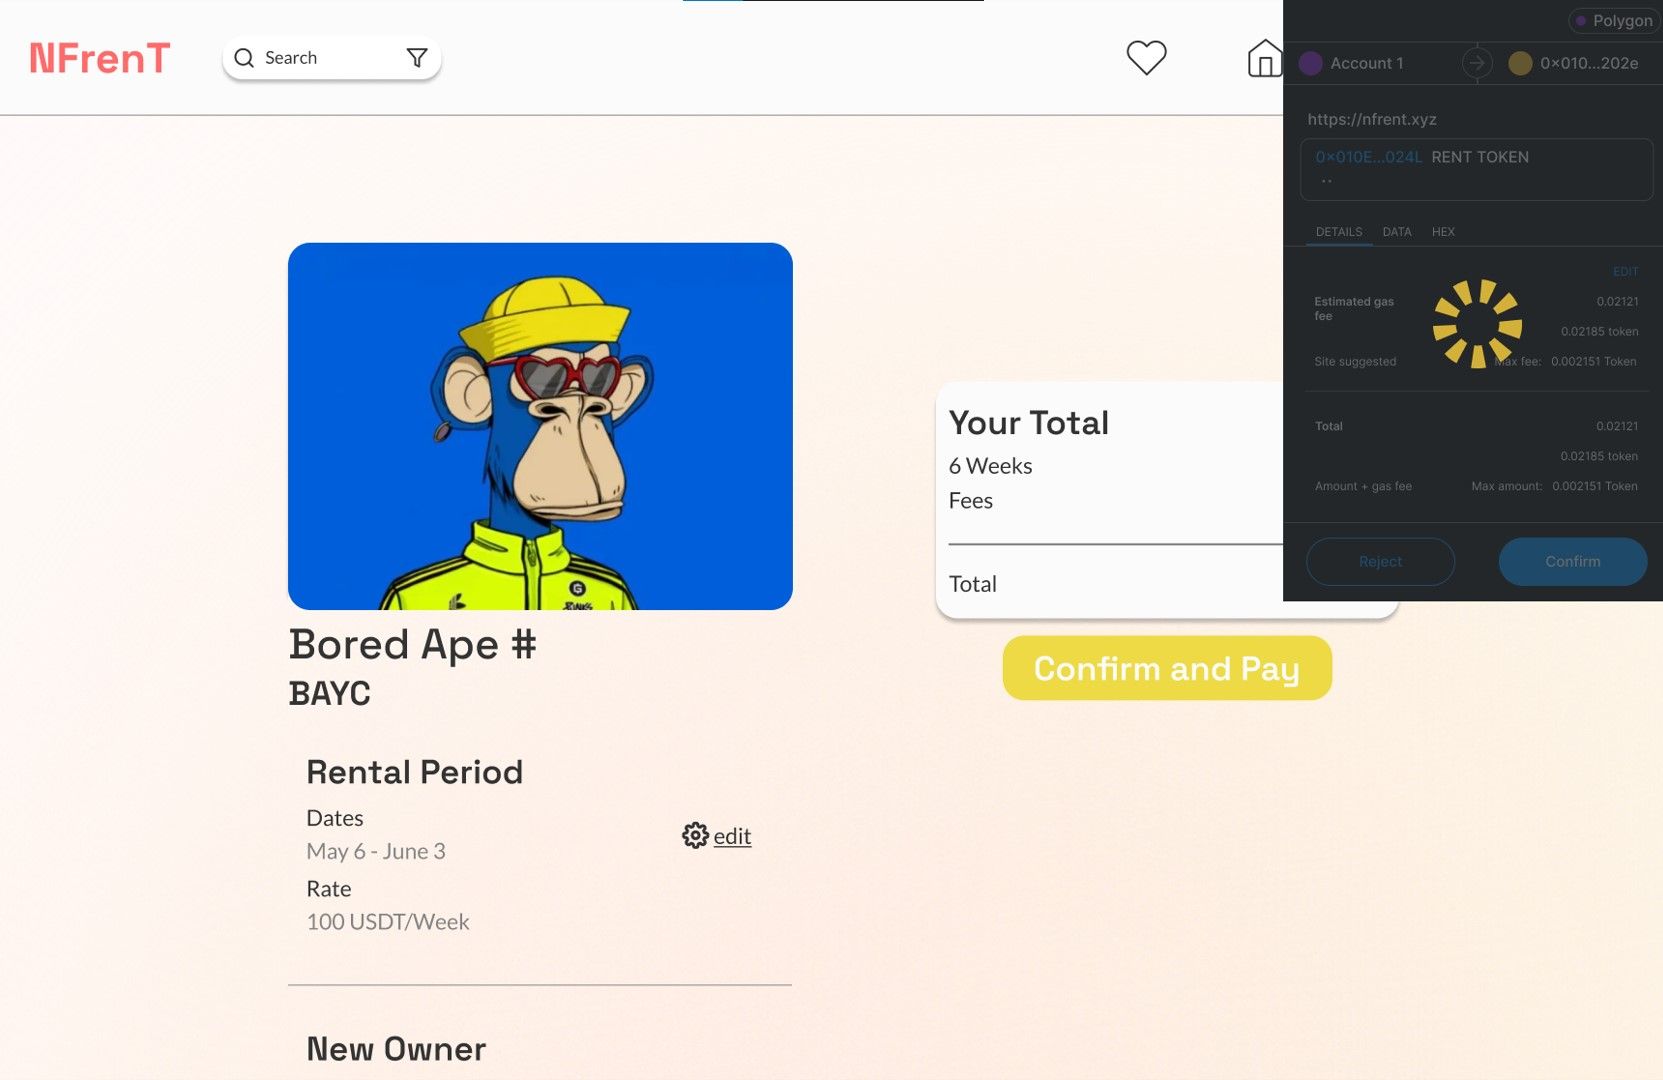This screenshot has width=1663, height=1080.
Task: Click the New Owner heading
Action: point(396,1049)
